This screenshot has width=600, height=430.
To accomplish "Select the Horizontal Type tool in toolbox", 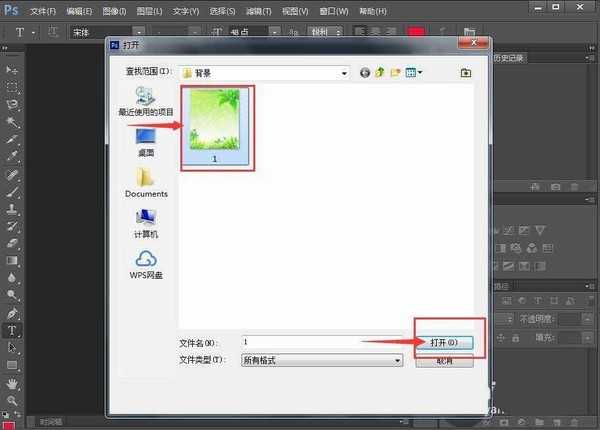I will point(12,330).
